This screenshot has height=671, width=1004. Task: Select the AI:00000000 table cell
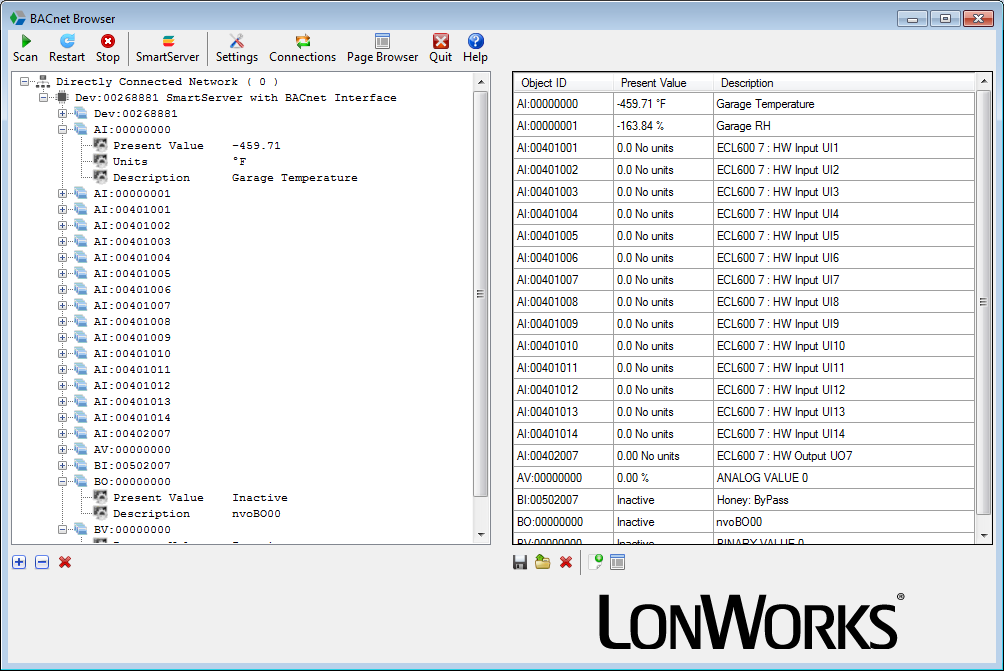coord(563,104)
